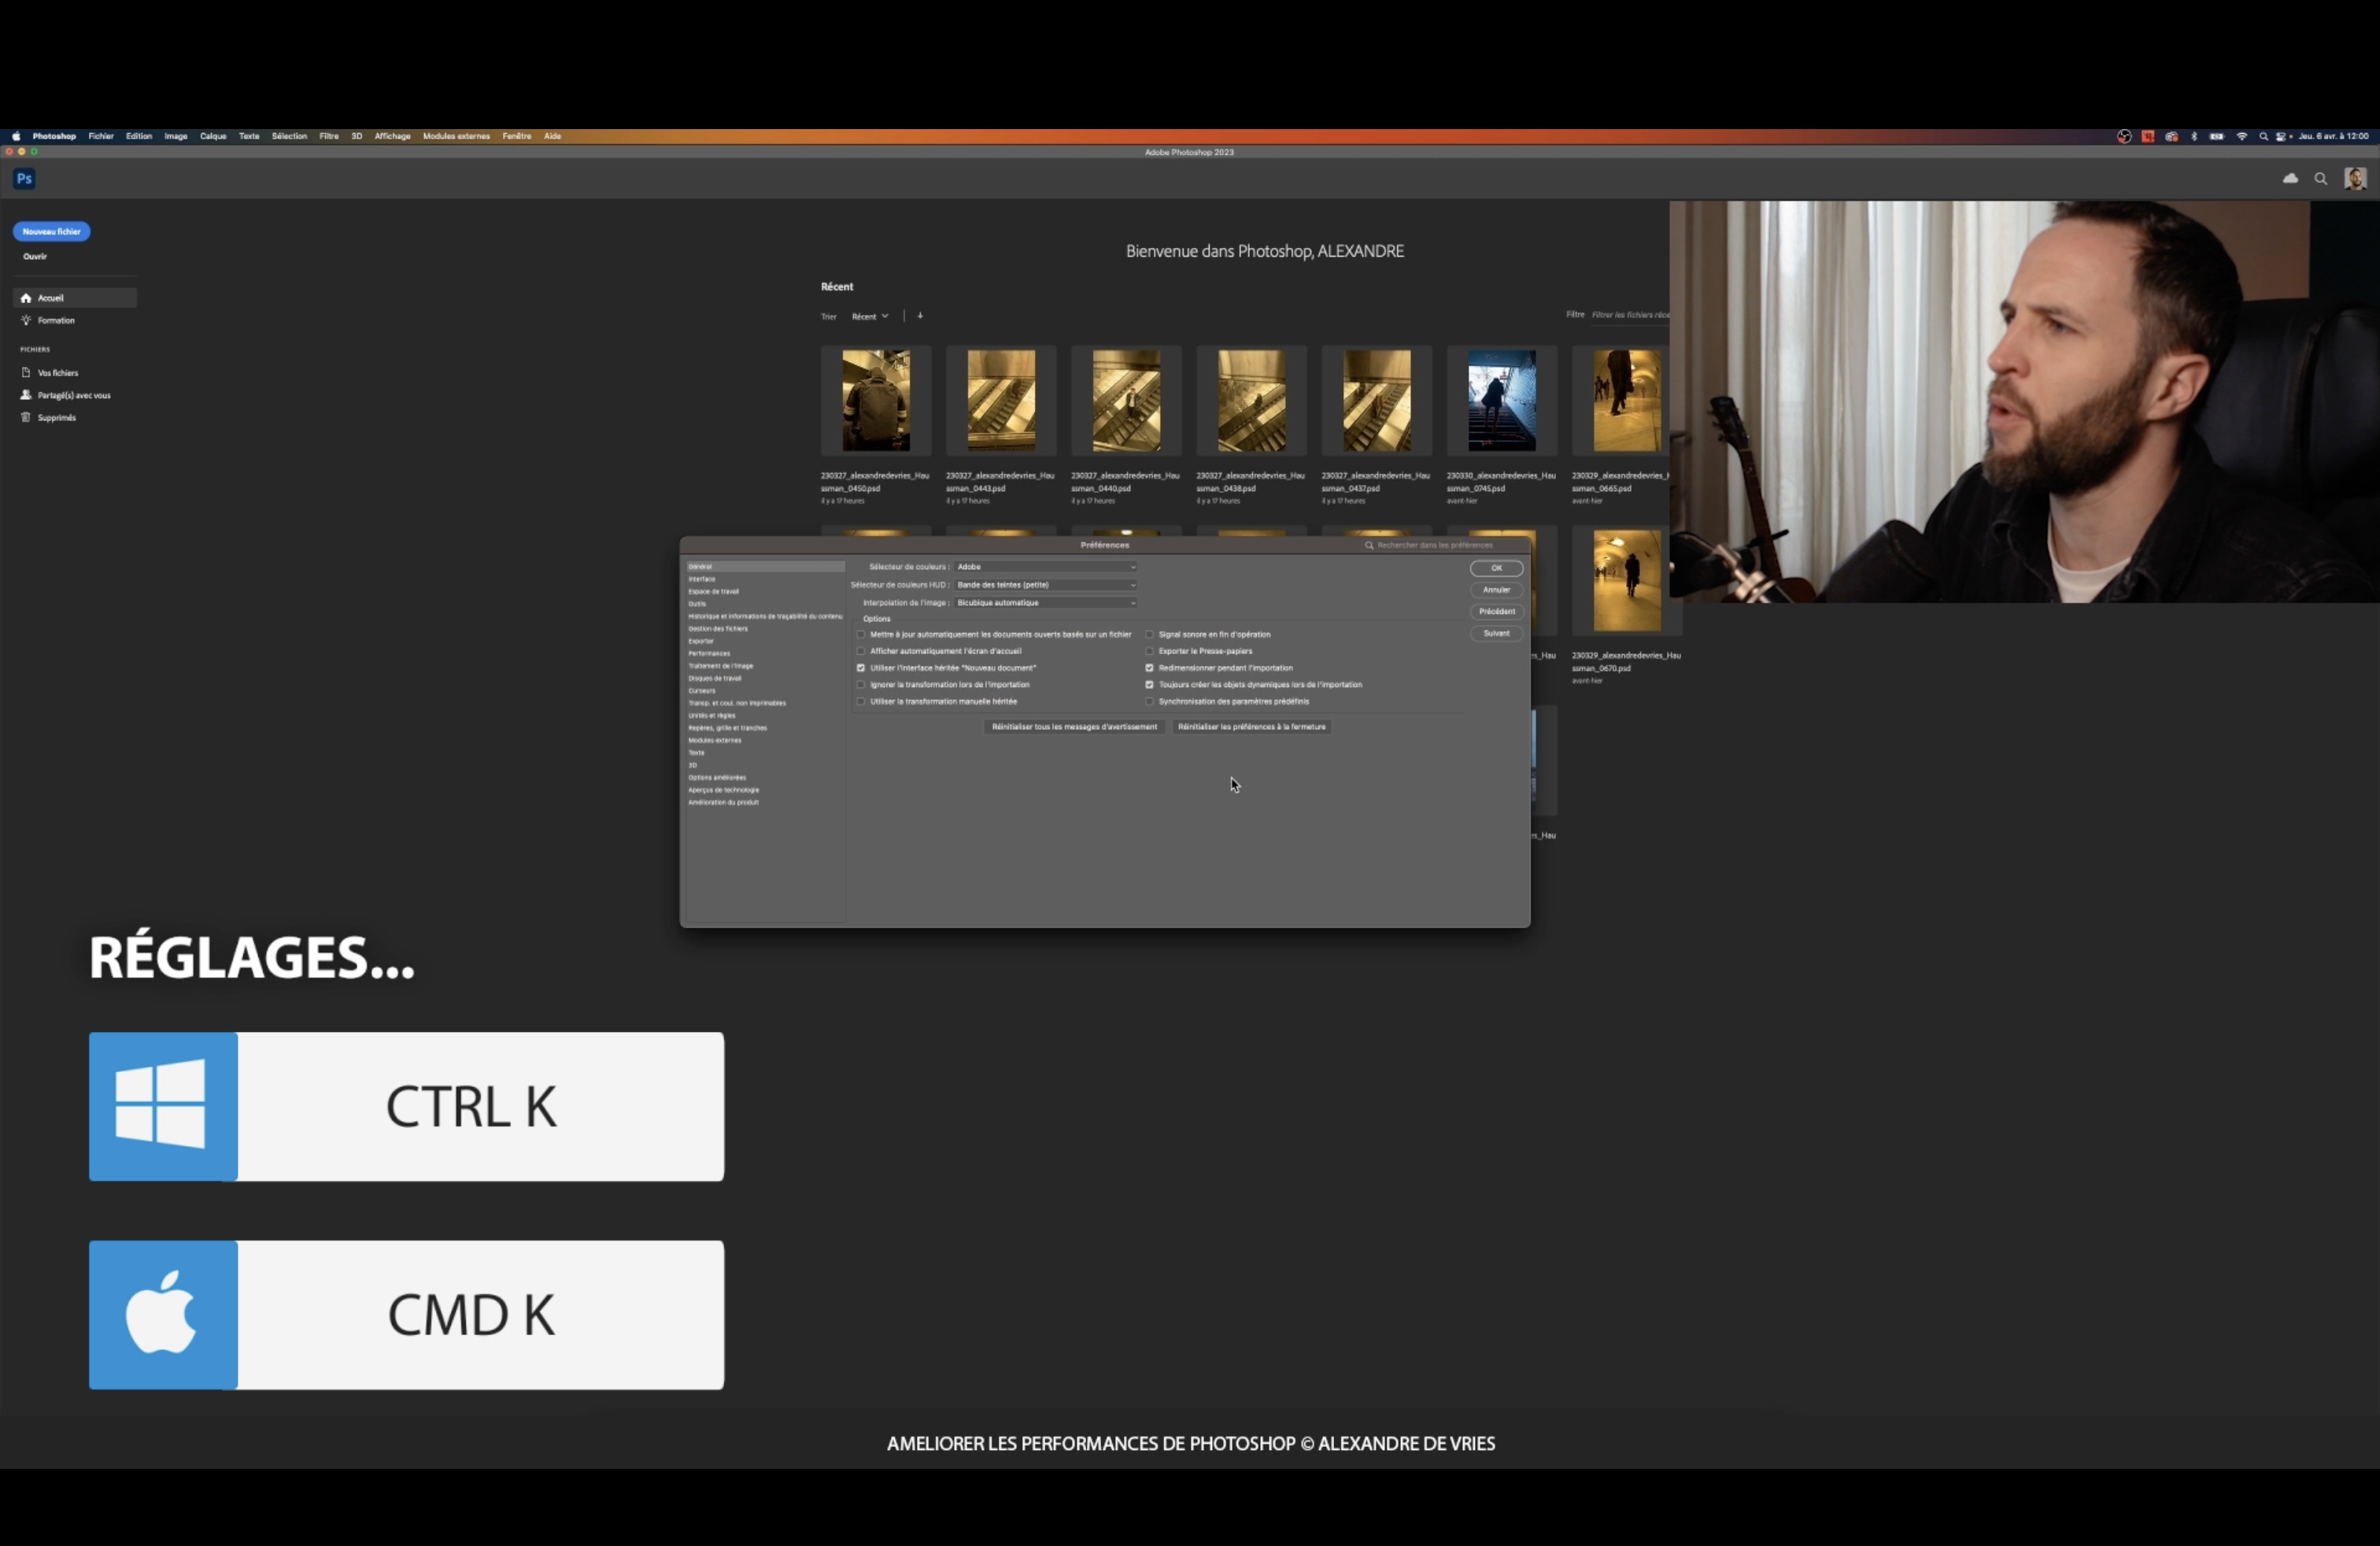Open the Récent sort dropdown
Screen dimensions: 2380x1546
coord(869,316)
